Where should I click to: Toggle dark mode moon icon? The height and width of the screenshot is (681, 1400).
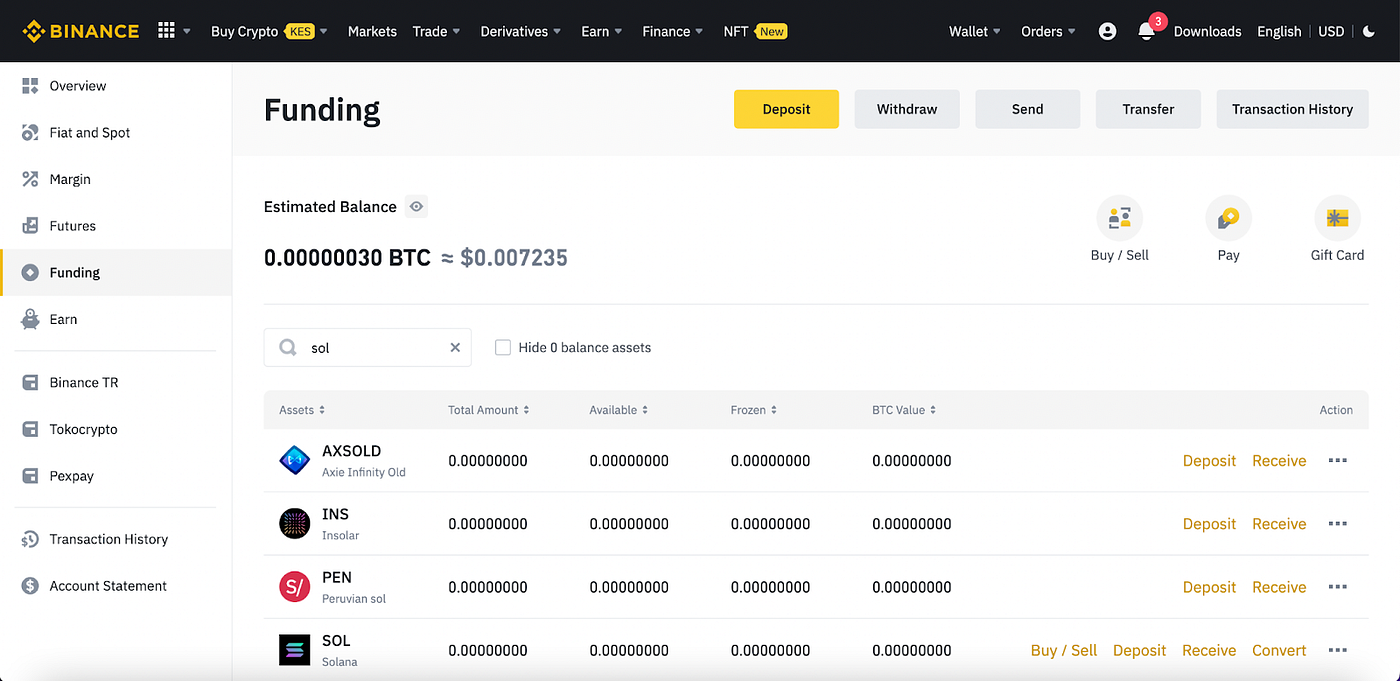point(1369,31)
